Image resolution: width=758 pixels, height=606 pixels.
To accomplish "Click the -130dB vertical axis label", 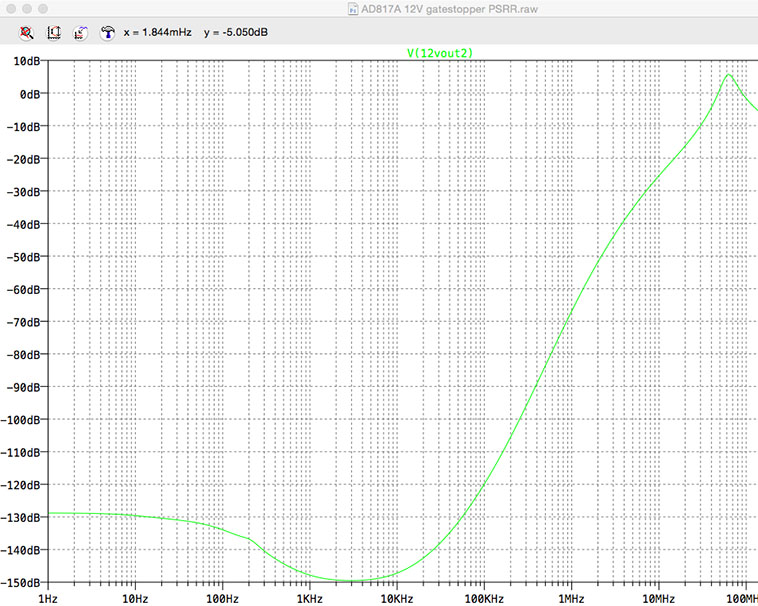I will tap(20, 518).
